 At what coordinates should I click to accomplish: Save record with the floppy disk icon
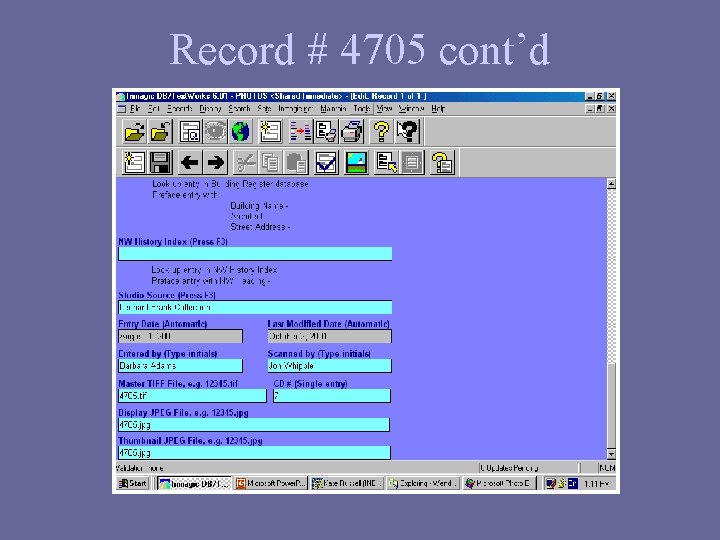[160, 163]
